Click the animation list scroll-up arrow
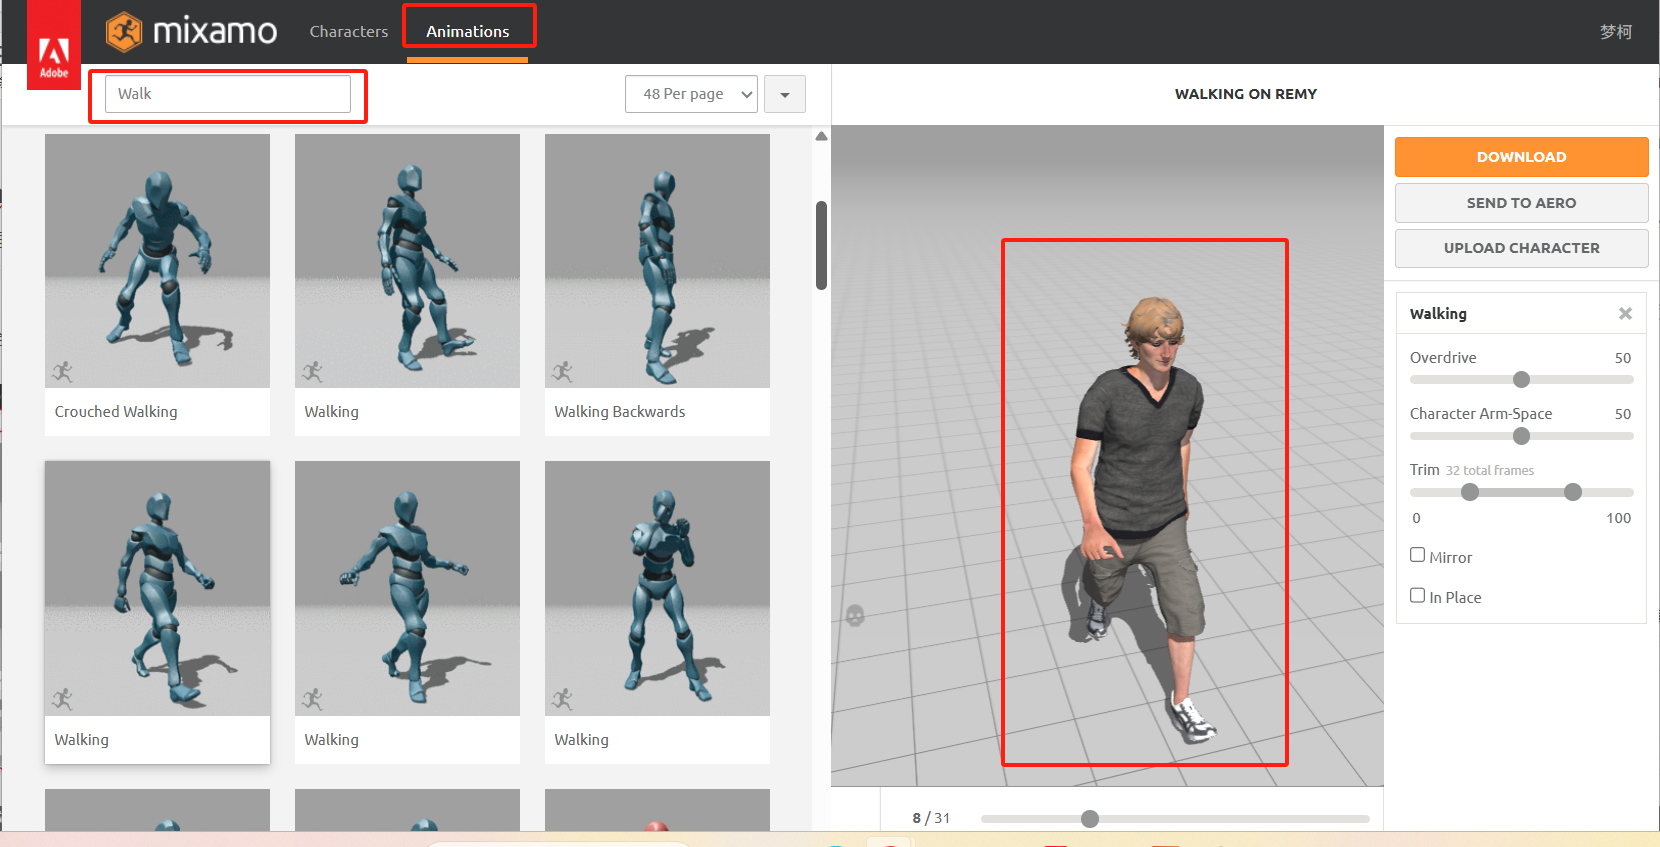This screenshot has width=1660, height=847. pyautogui.click(x=821, y=136)
